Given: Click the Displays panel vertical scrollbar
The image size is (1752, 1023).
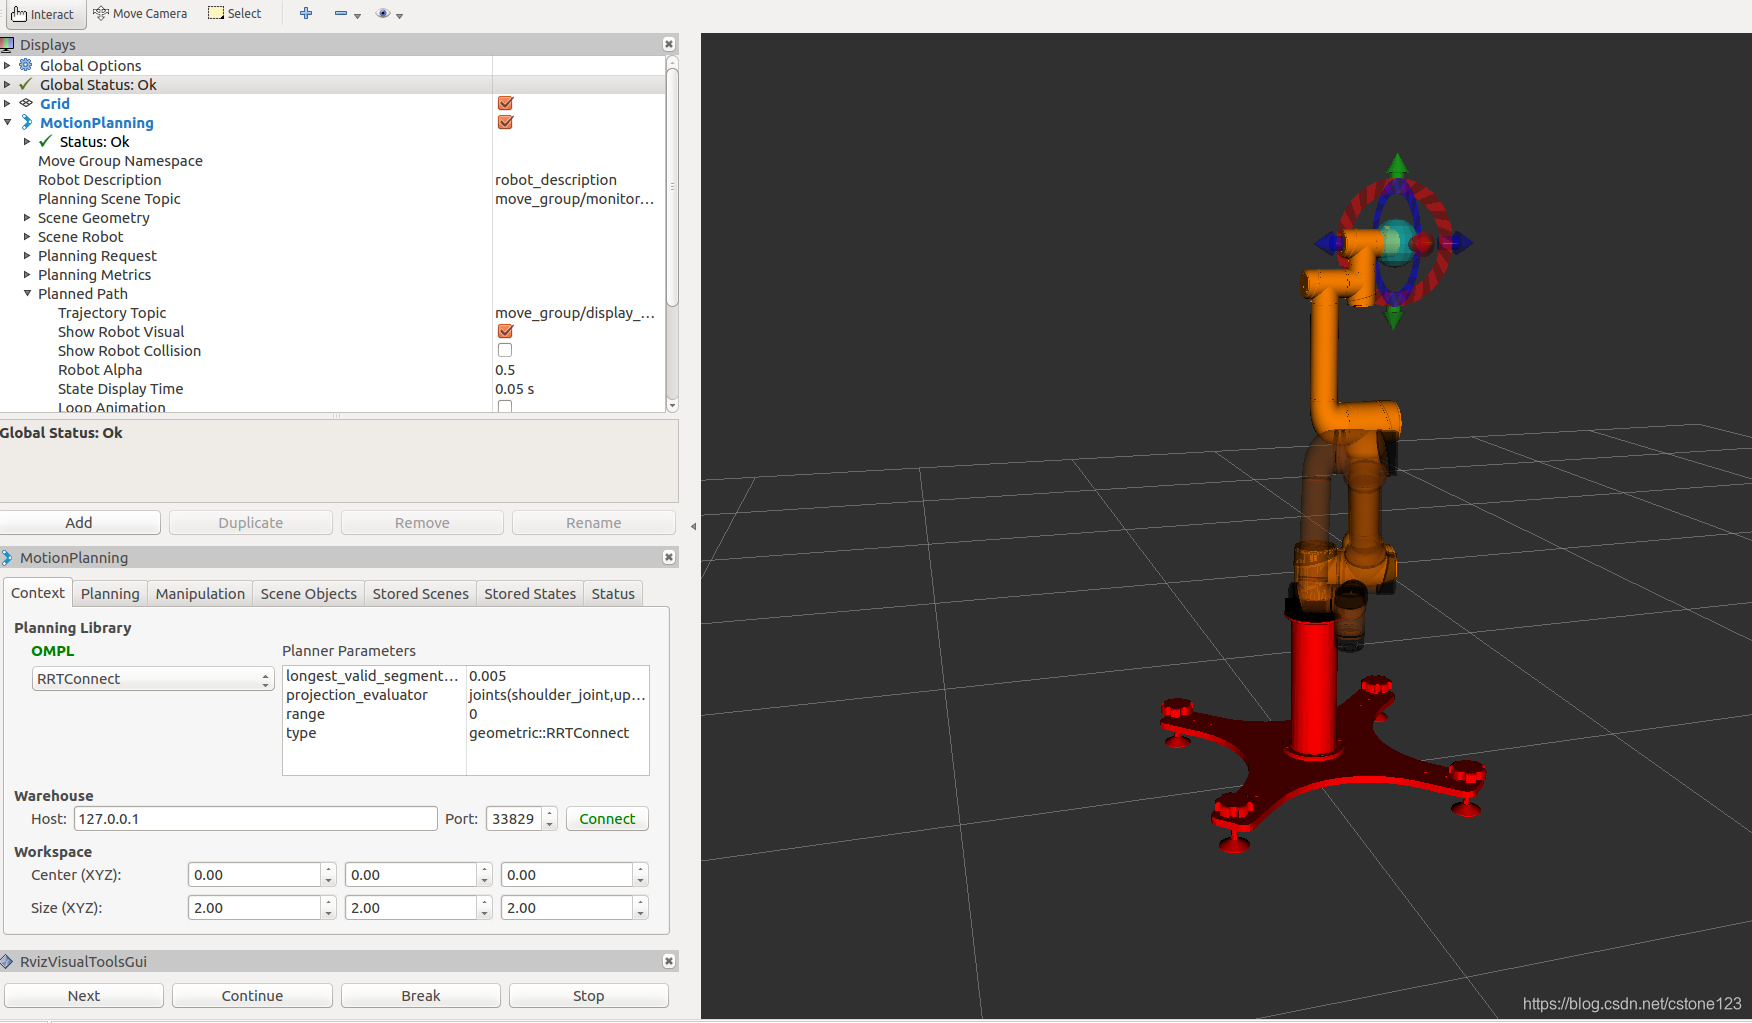Looking at the screenshot, I should click(672, 185).
